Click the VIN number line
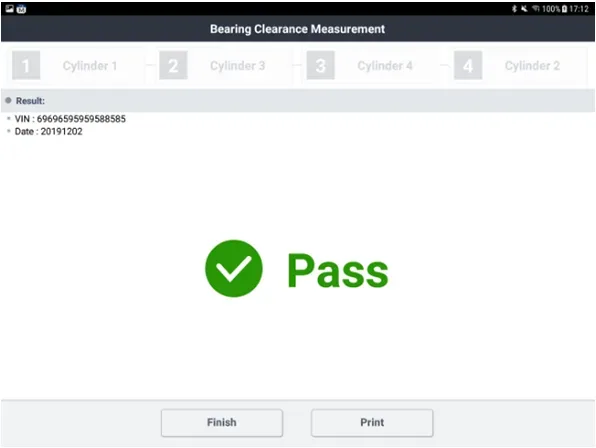 click(x=70, y=119)
